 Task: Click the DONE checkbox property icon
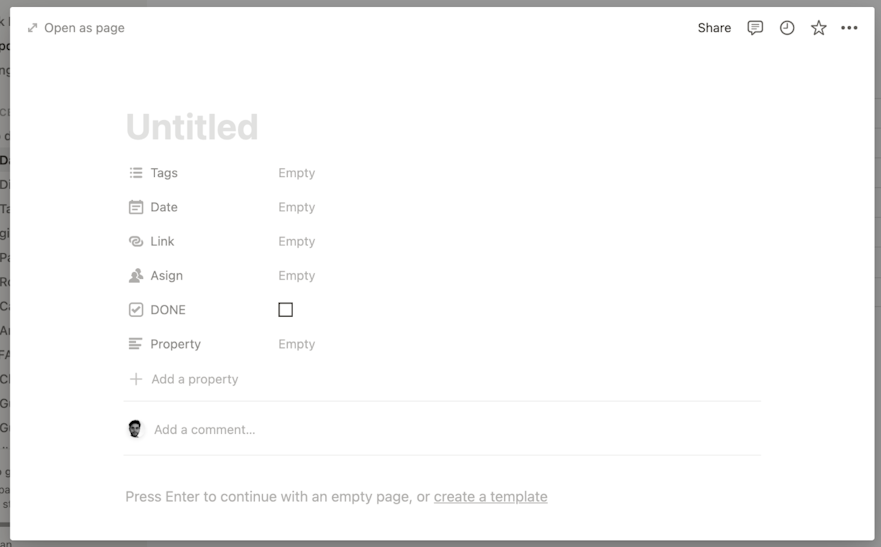136,310
